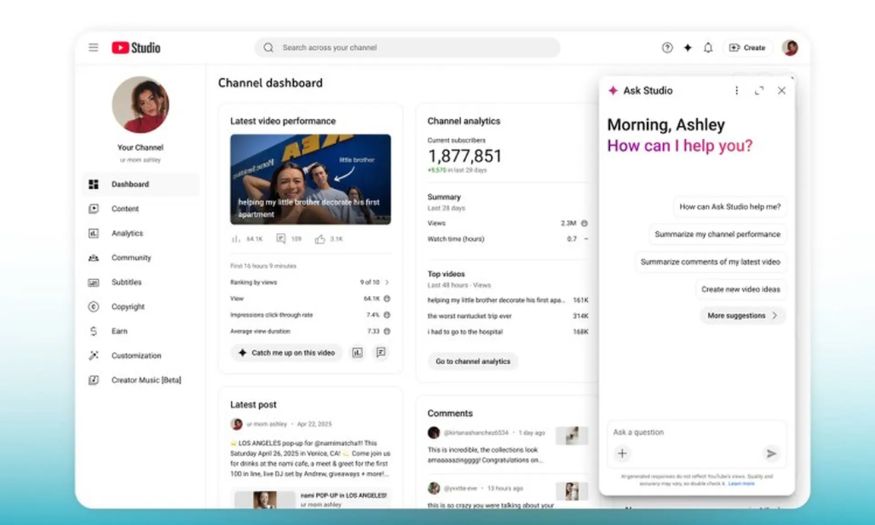Click the help question mark icon
Viewport: 875px width, 525px height.
pos(667,47)
